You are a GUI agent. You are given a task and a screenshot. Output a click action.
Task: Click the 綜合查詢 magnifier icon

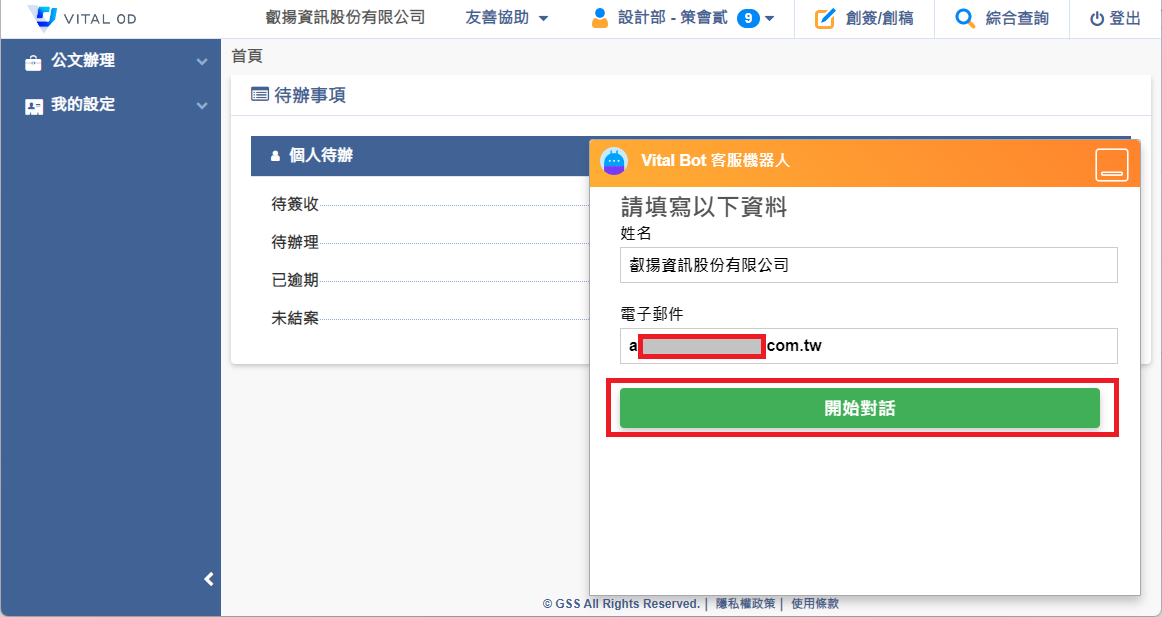click(x=965, y=18)
